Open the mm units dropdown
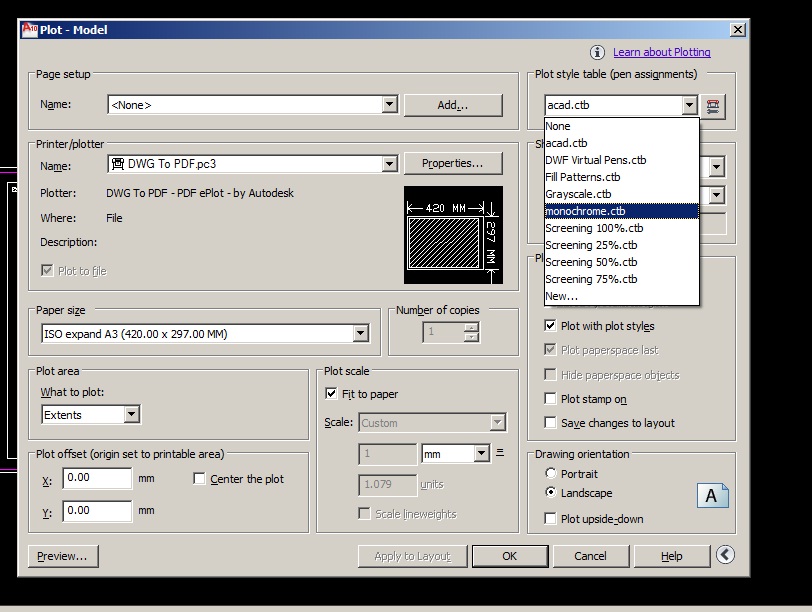 [481, 454]
